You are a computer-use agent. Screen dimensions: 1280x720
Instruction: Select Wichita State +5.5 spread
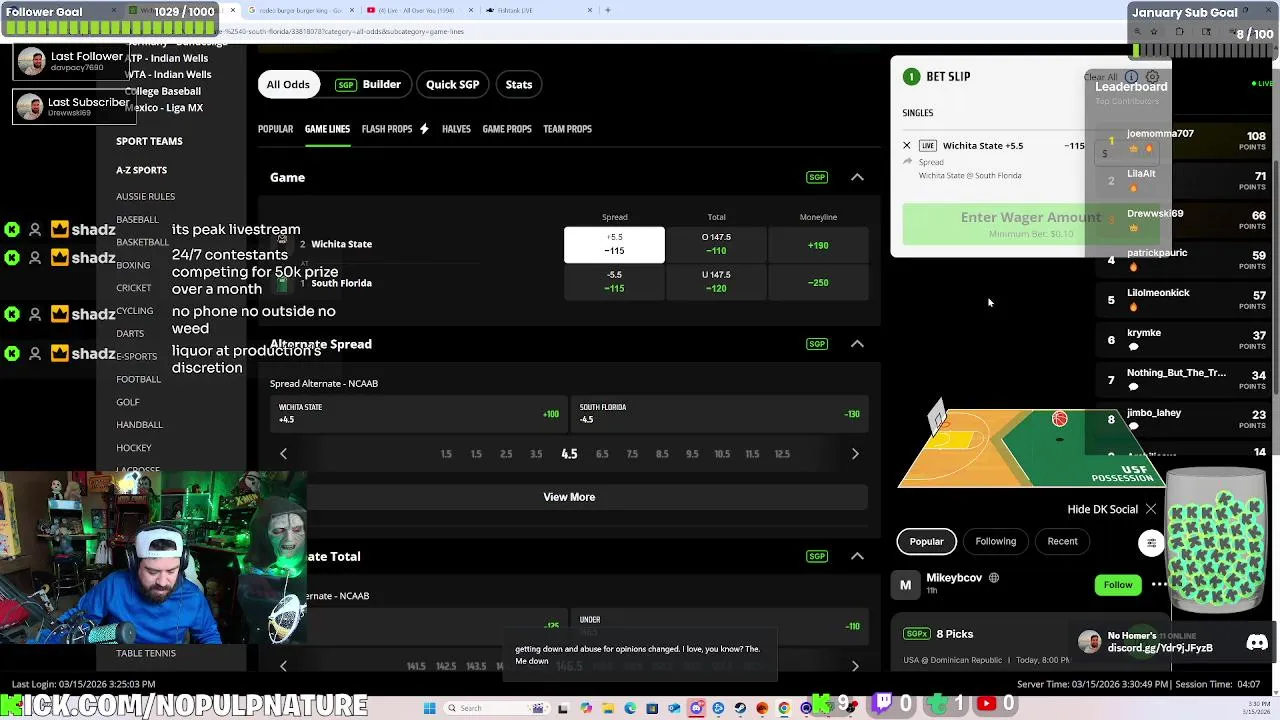point(614,245)
